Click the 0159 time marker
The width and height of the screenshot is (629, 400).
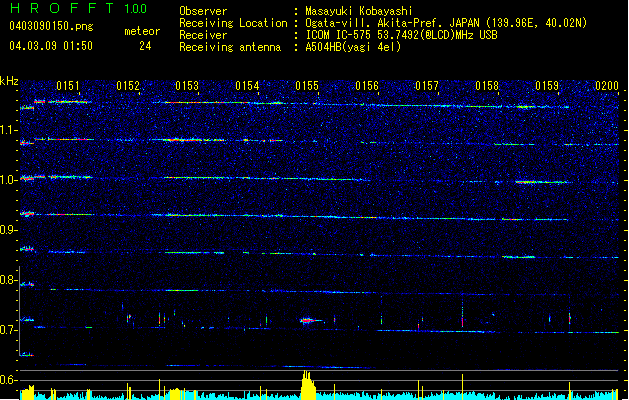(x=547, y=86)
